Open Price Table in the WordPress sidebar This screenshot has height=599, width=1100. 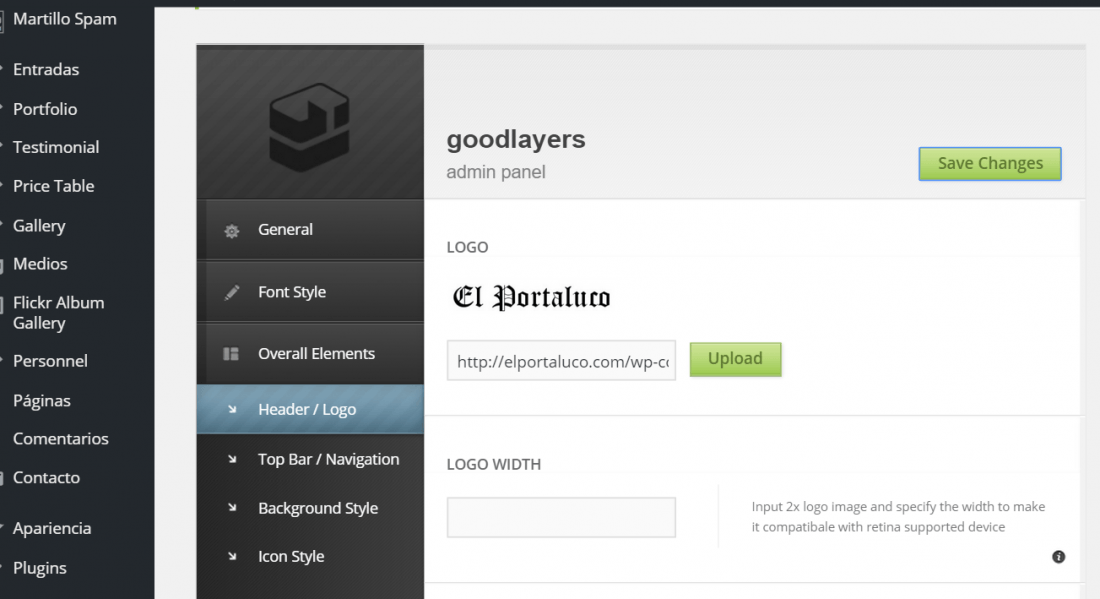53,186
